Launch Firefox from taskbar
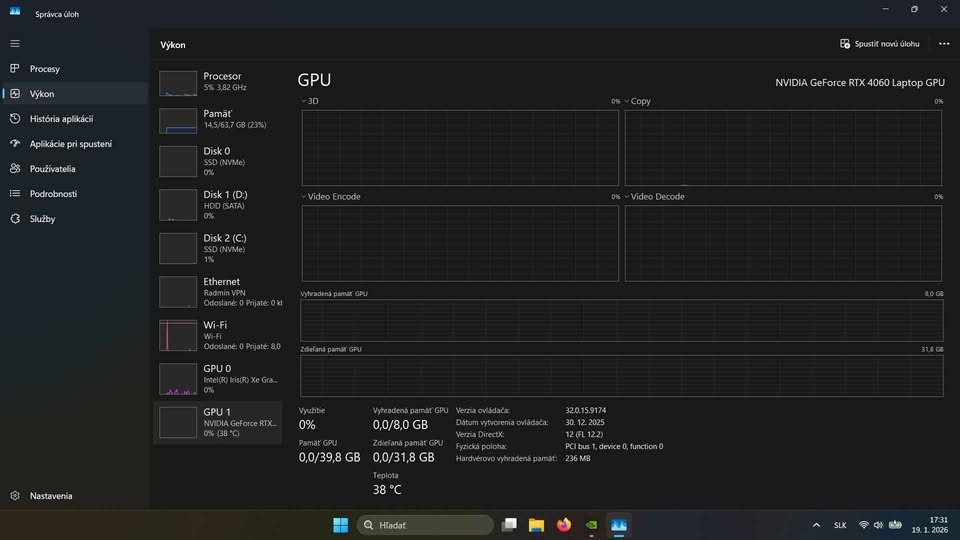This screenshot has width=960, height=540. coord(564,525)
